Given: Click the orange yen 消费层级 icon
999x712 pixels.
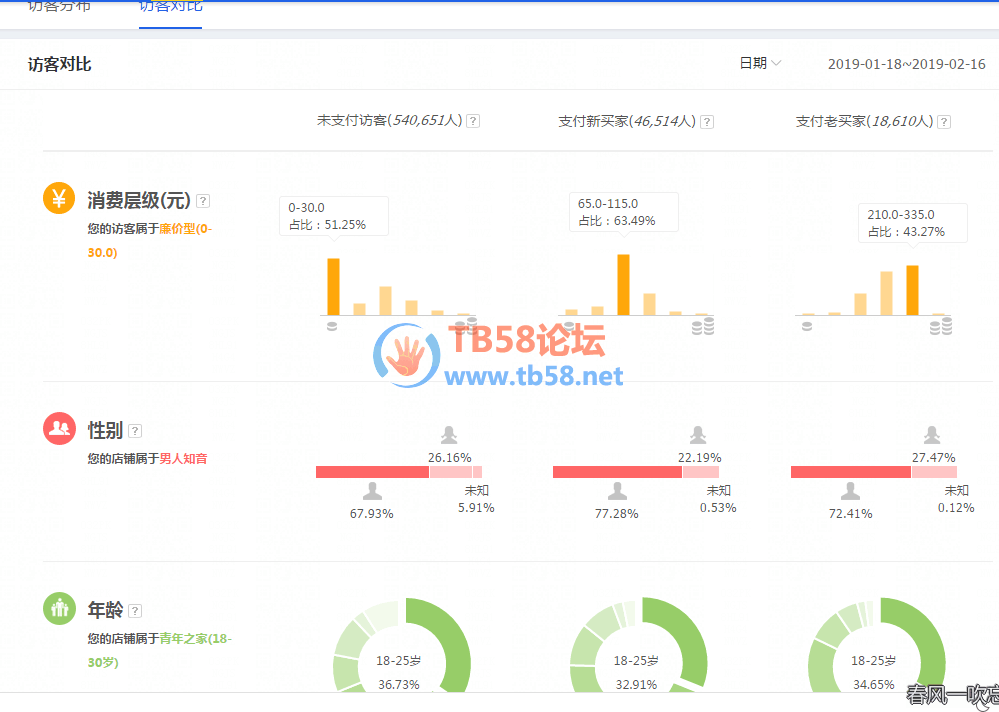Looking at the screenshot, I should tap(59, 198).
